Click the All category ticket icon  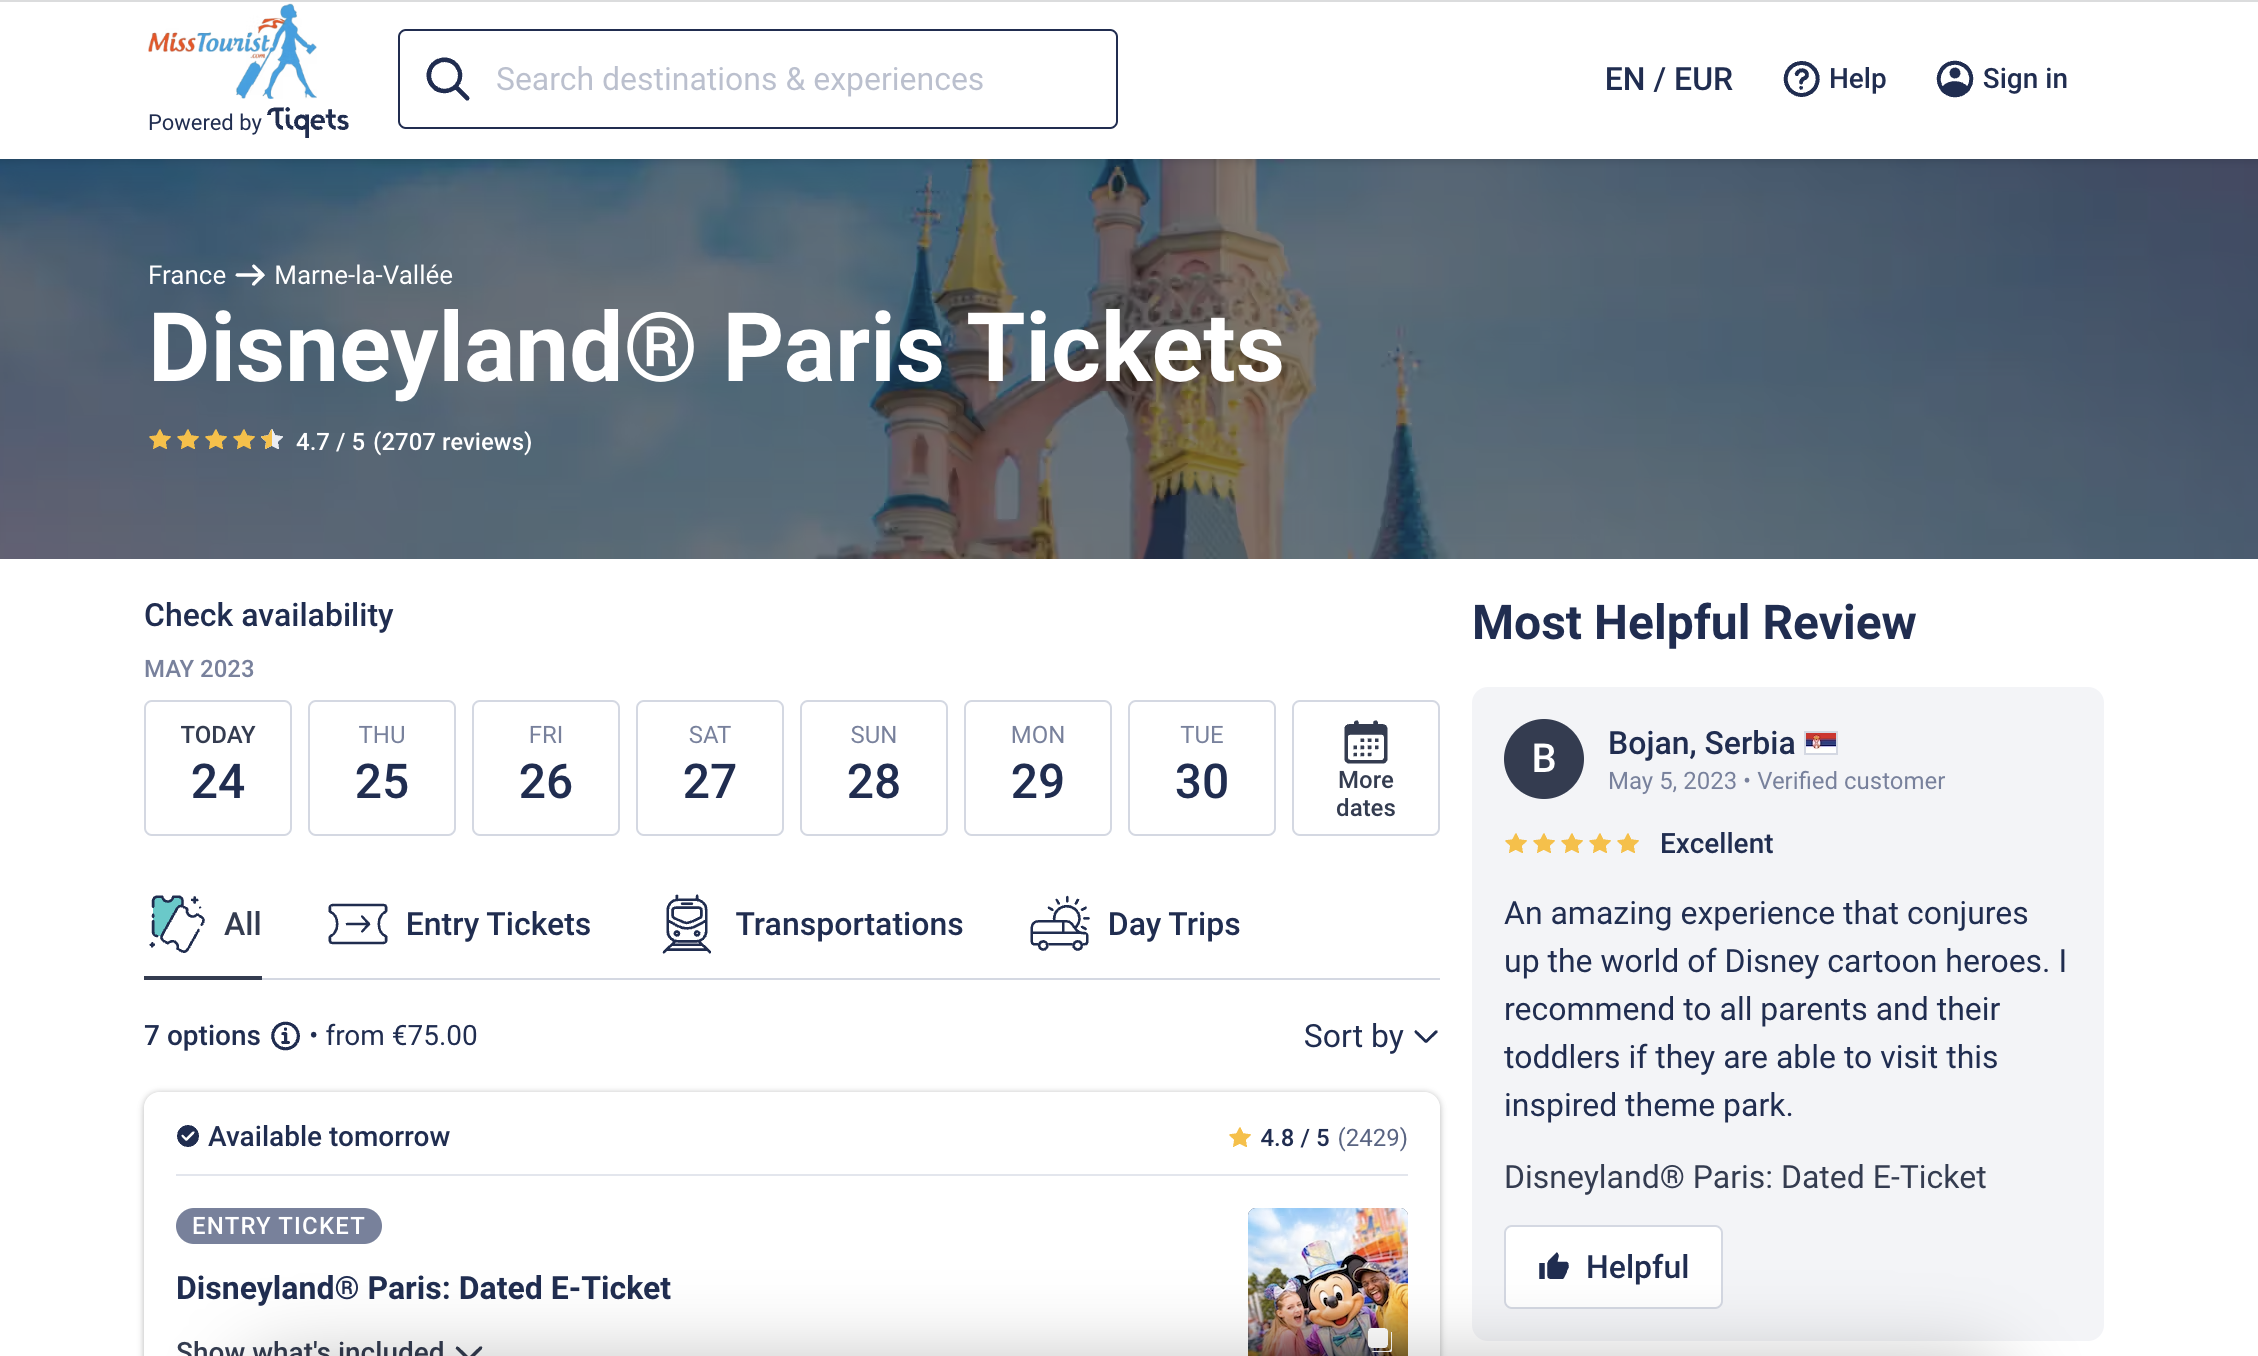point(177,923)
